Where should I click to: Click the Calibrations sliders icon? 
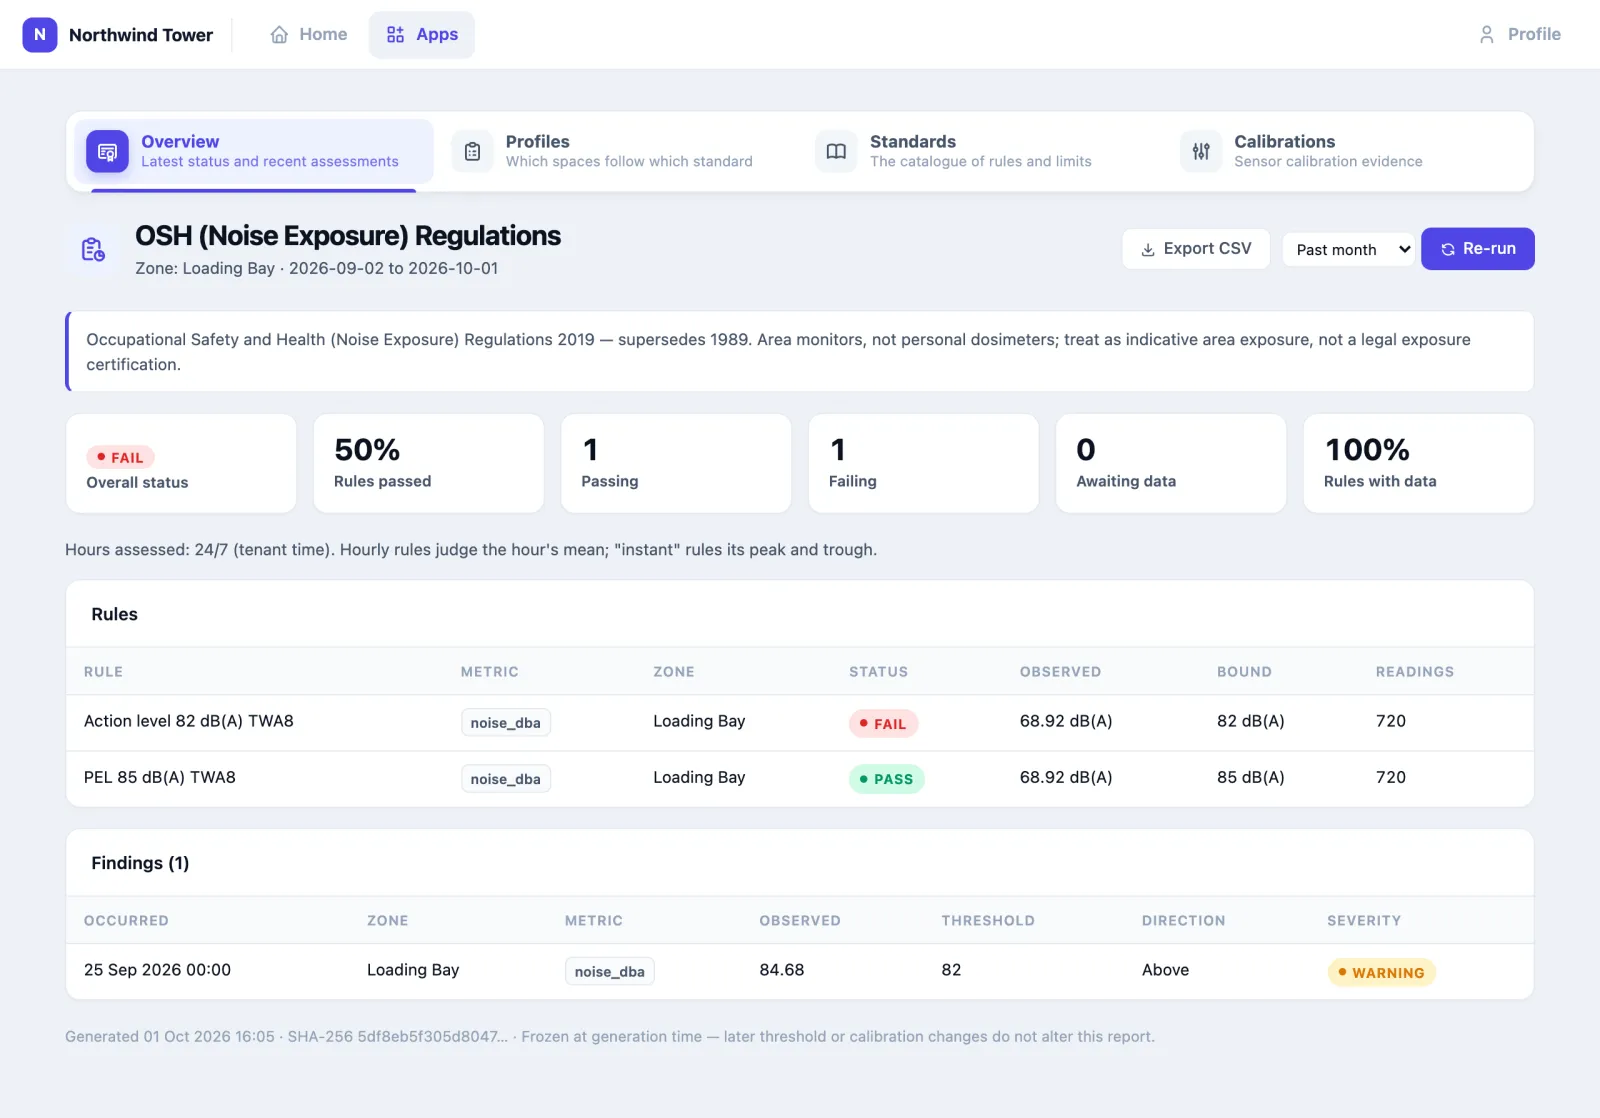tap(1201, 152)
